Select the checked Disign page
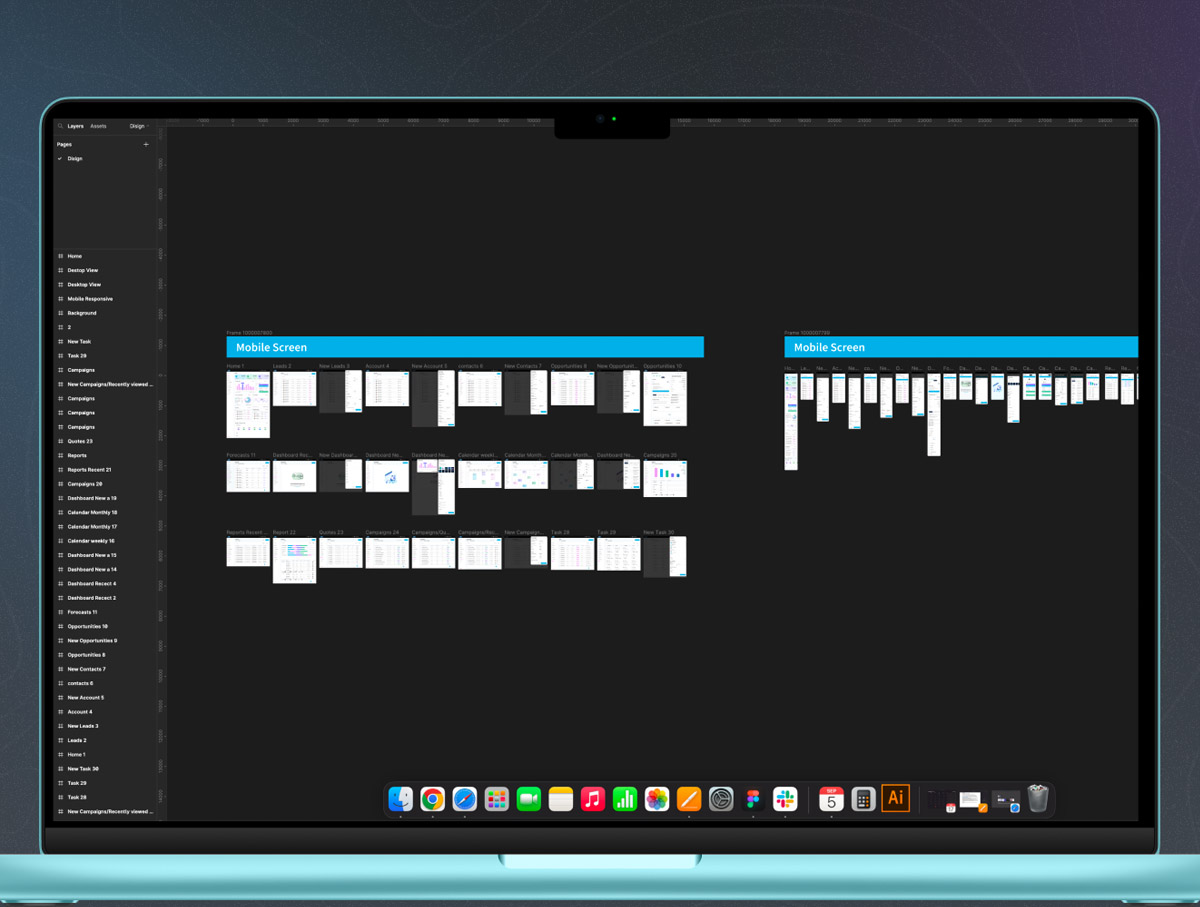Image resolution: width=1200 pixels, height=907 pixels. 75,159
